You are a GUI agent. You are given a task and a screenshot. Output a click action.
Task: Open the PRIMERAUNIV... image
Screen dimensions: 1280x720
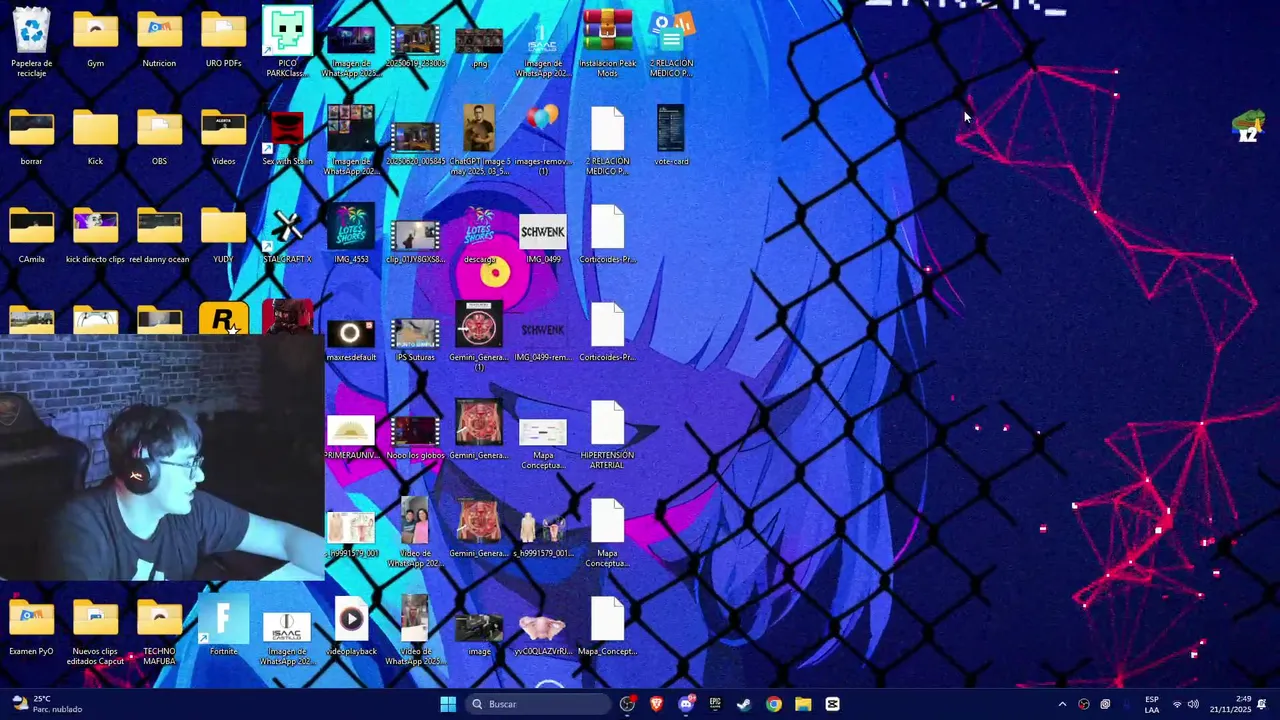(x=351, y=438)
